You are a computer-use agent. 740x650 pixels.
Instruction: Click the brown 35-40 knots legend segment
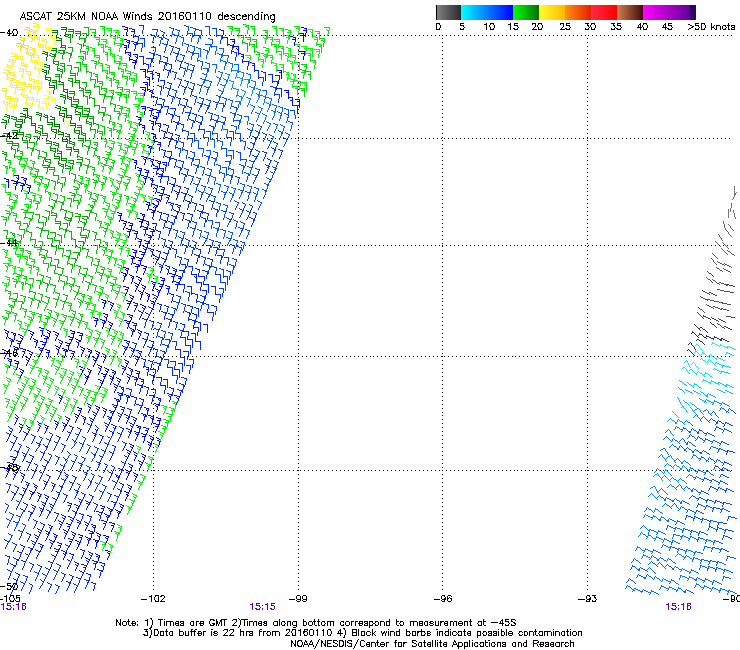[x=630, y=12]
